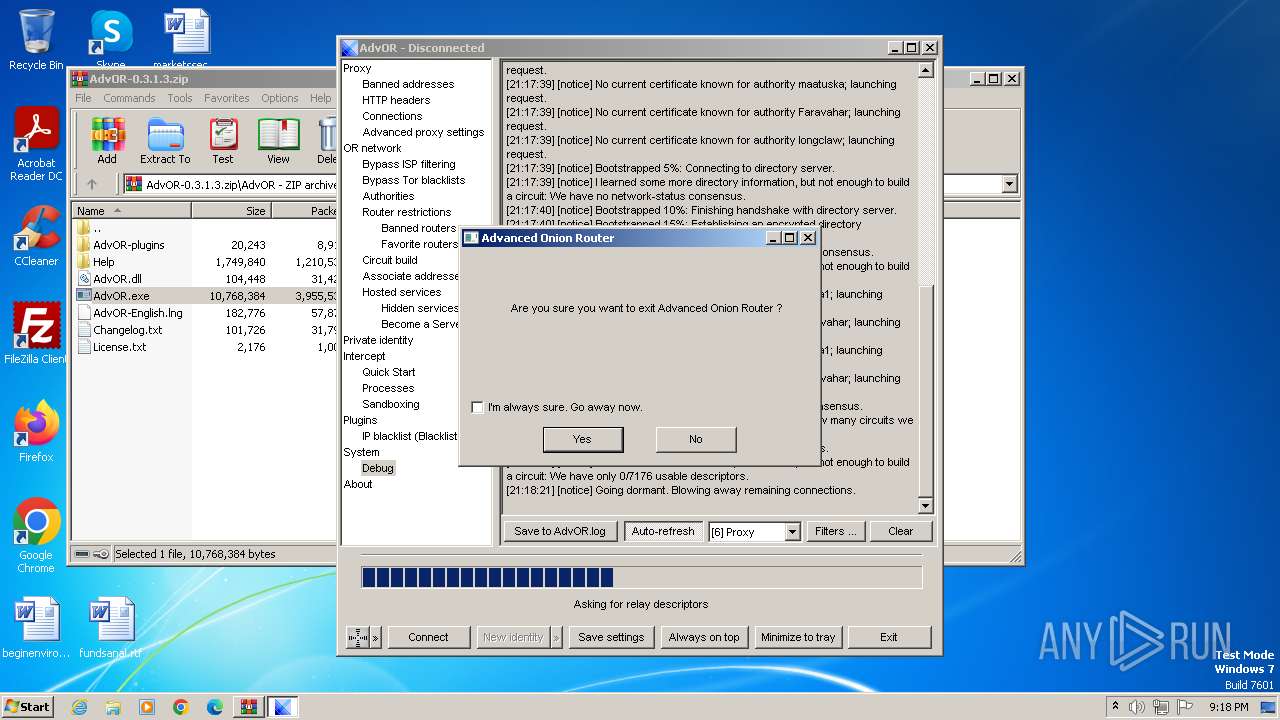
Task: Open Chrome from the taskbar
Action: point(181,706)
